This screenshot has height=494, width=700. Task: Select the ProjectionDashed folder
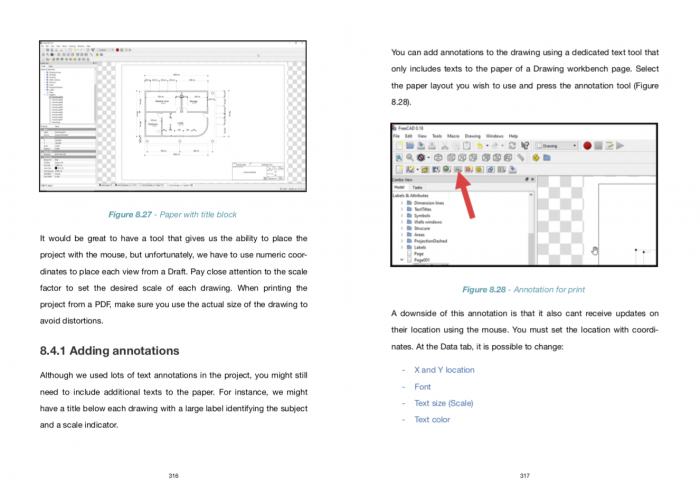[x=430, y=241]
